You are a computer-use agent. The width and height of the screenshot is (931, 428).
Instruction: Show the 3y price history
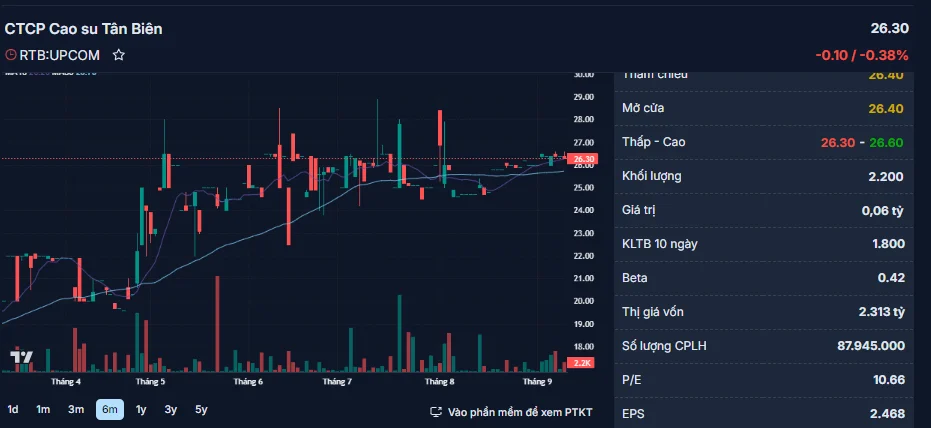point(171,409)
